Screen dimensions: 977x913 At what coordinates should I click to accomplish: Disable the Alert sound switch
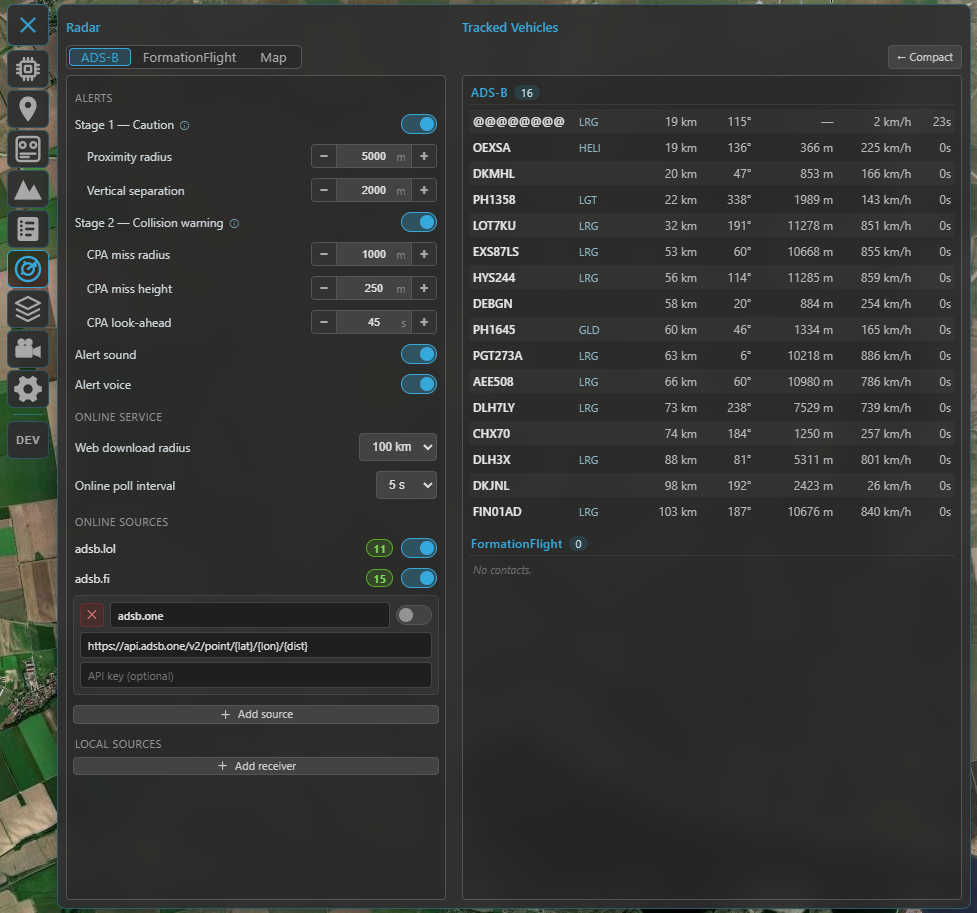(419, 354)
